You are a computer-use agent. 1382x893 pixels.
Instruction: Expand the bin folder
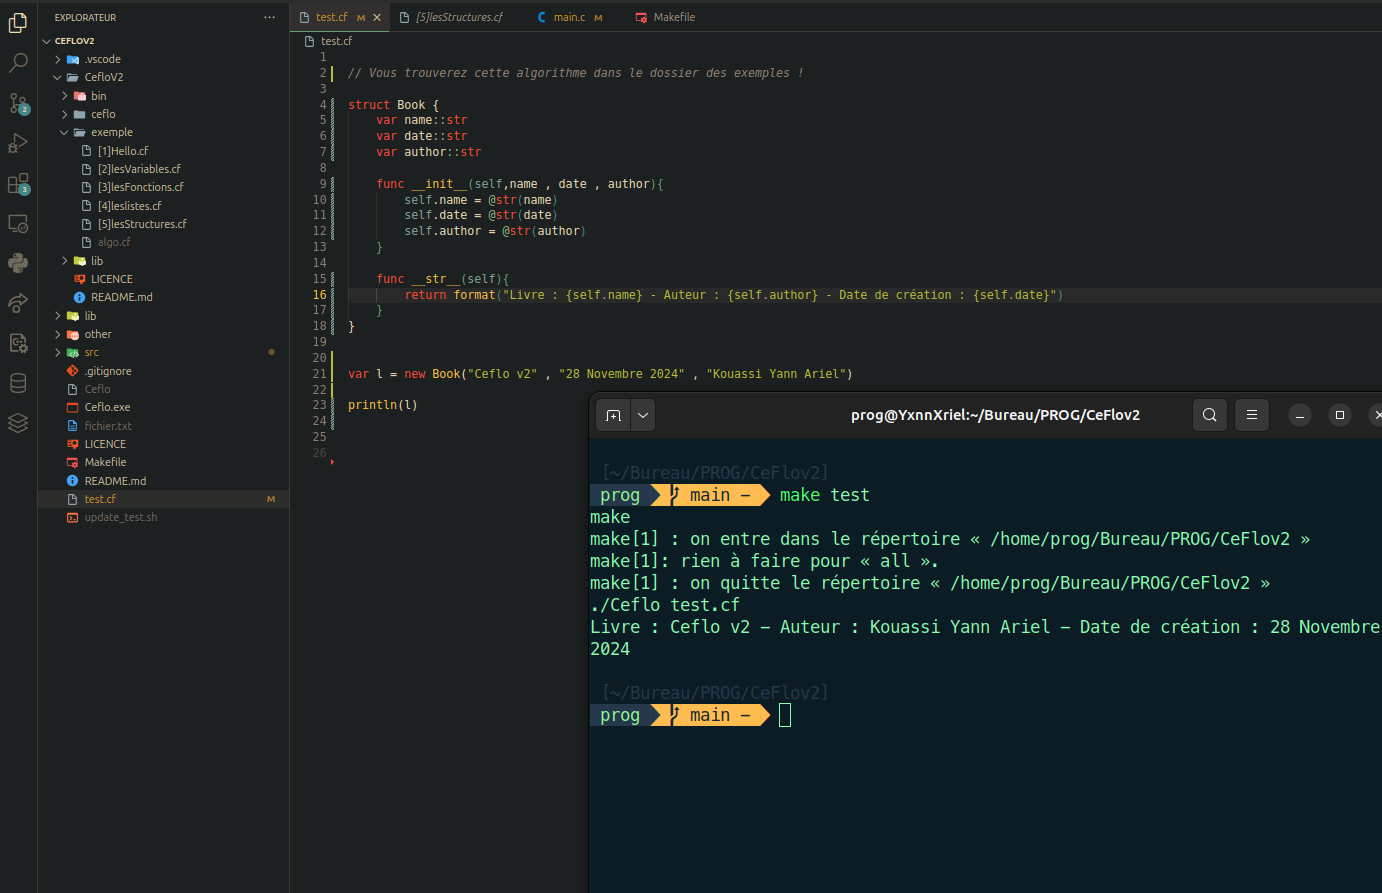point(65,96)
